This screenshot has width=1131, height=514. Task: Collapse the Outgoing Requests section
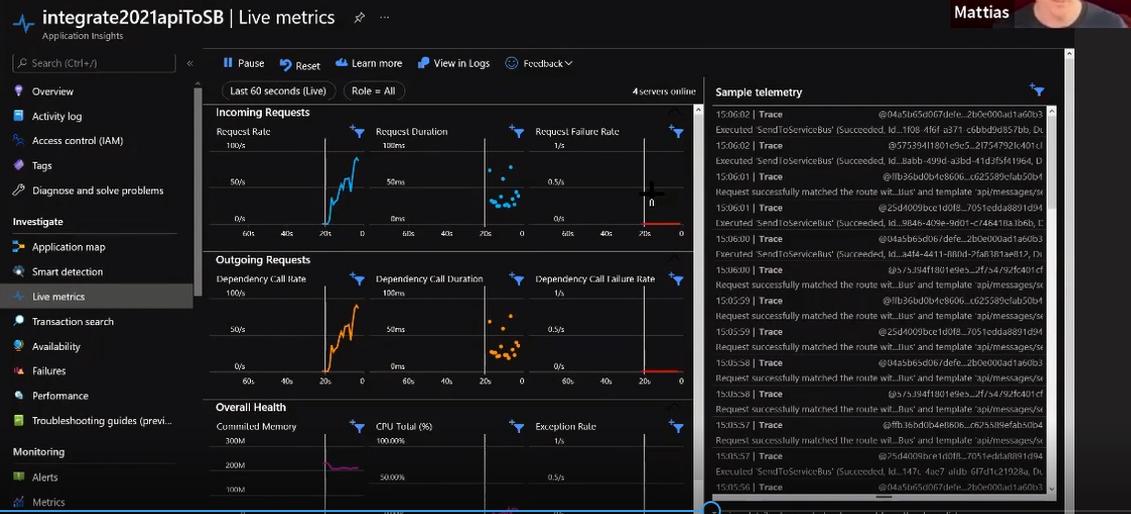(x=674, y=259)
